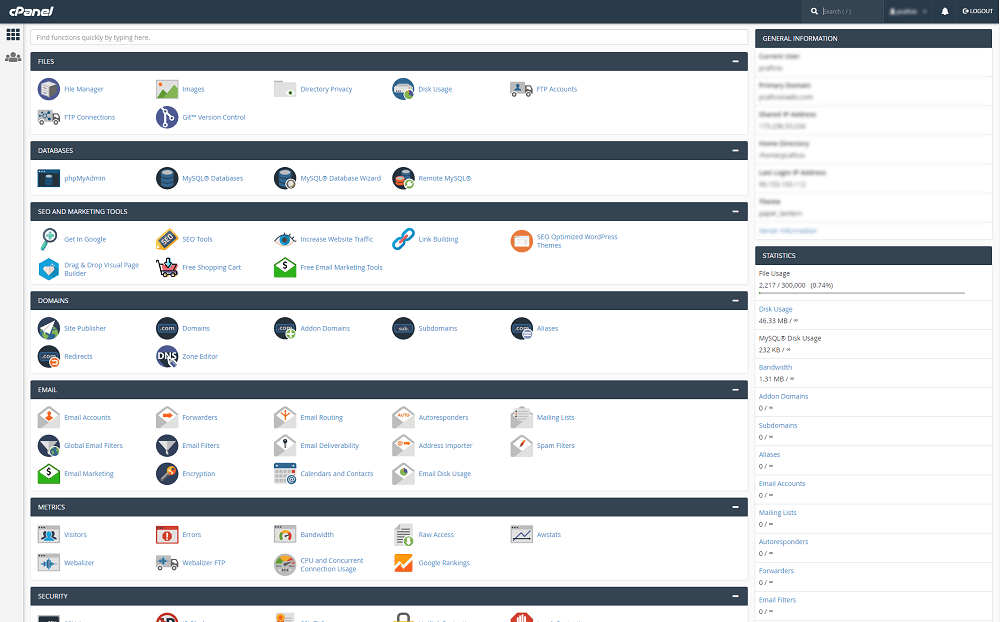Viewport: 1000px width, 622px height.
Task: Click the Zone Editor DNS icon
Action: (167, 357)
